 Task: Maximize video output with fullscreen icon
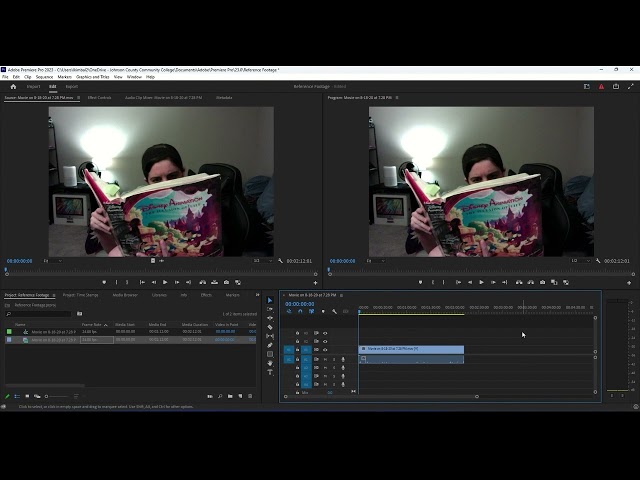pos(631,87)
